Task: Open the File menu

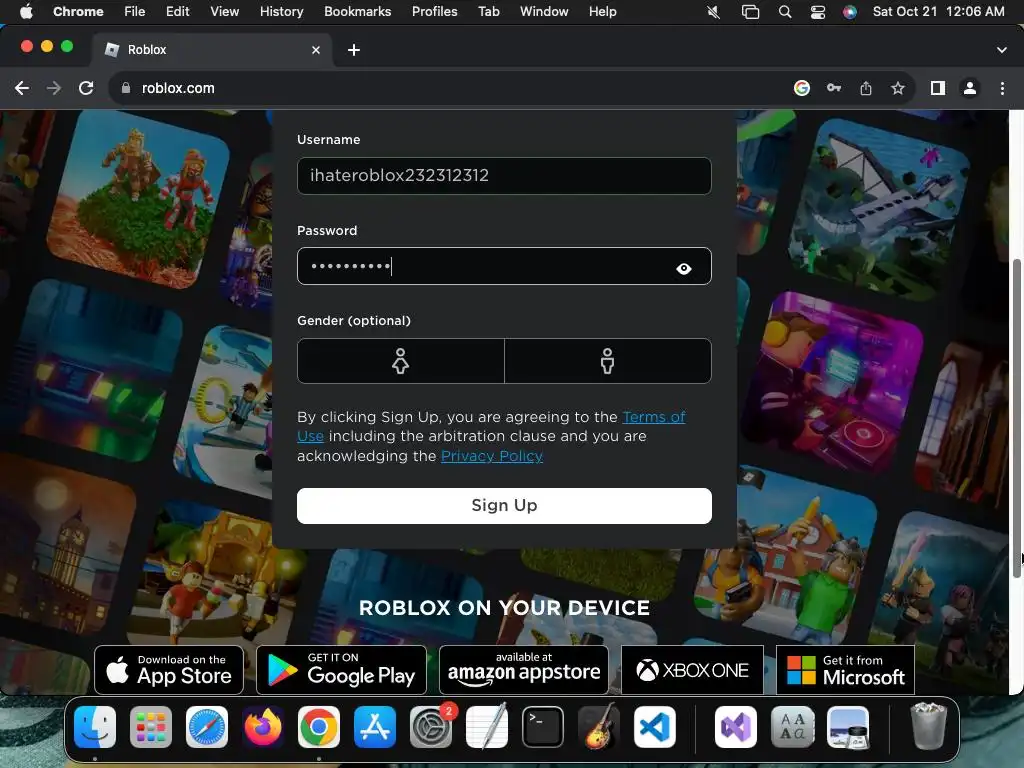Action: pos(135,12)
